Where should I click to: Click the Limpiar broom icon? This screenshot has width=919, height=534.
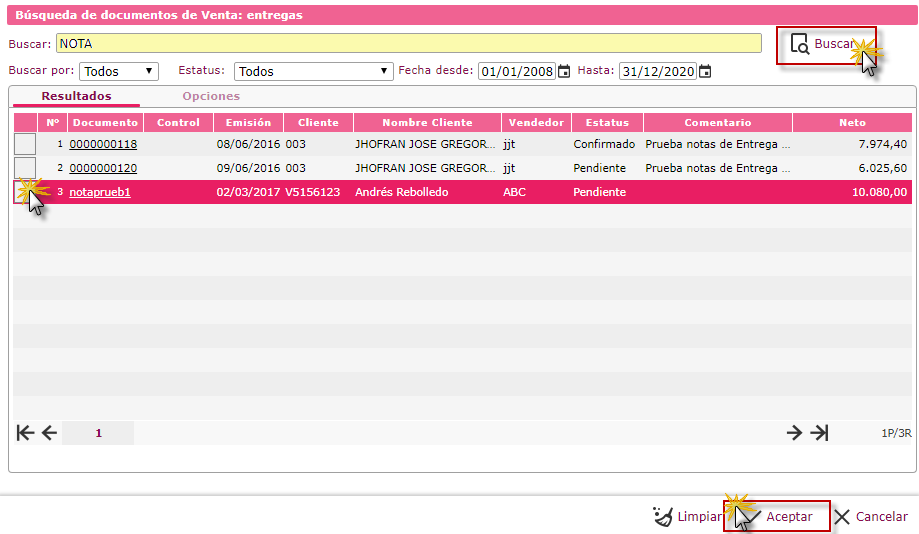point(662,517)
